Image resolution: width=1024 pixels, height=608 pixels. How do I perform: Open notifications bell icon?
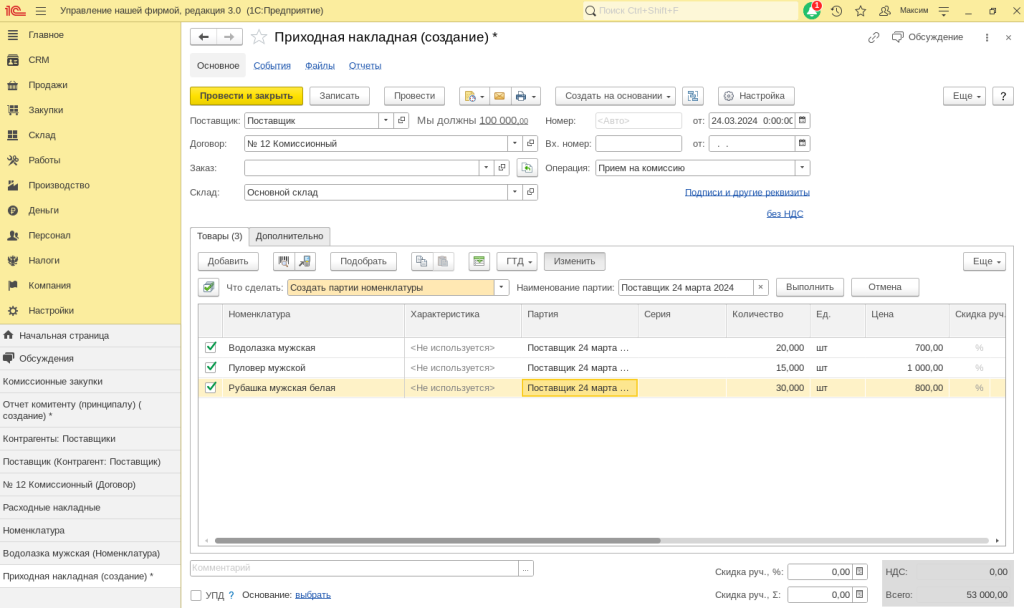(812, 10)
